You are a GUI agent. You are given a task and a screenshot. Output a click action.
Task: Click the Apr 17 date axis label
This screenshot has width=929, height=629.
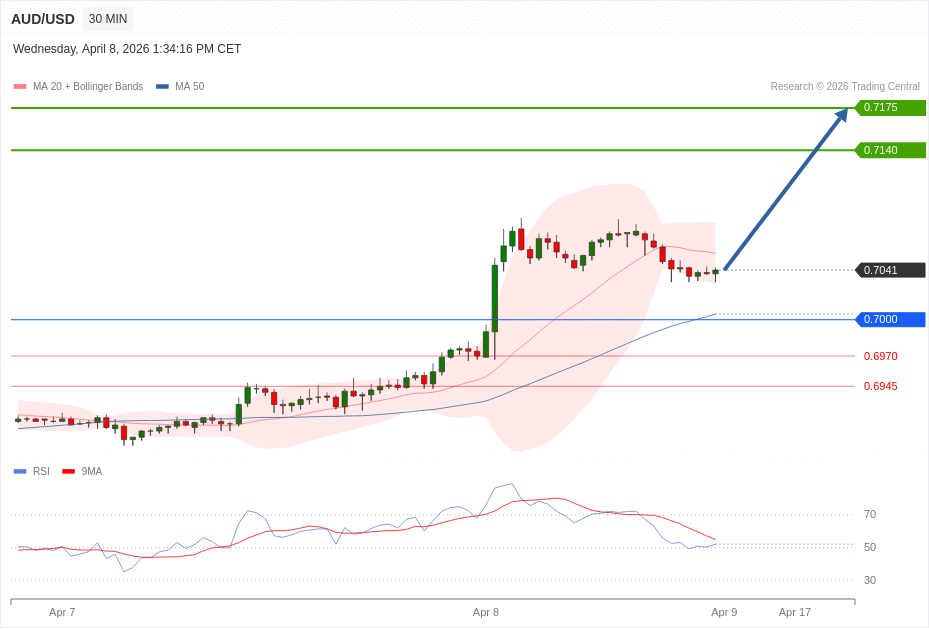pos(795,612)
